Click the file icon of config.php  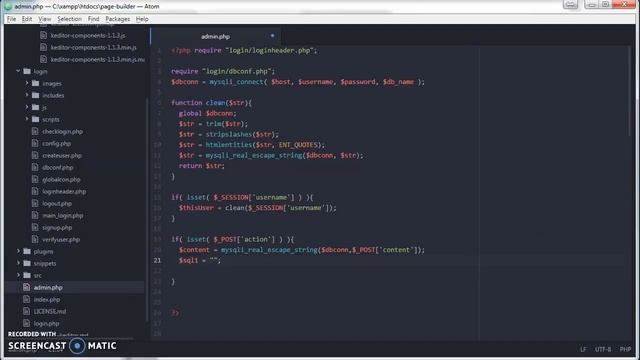[x=35, y=143]
